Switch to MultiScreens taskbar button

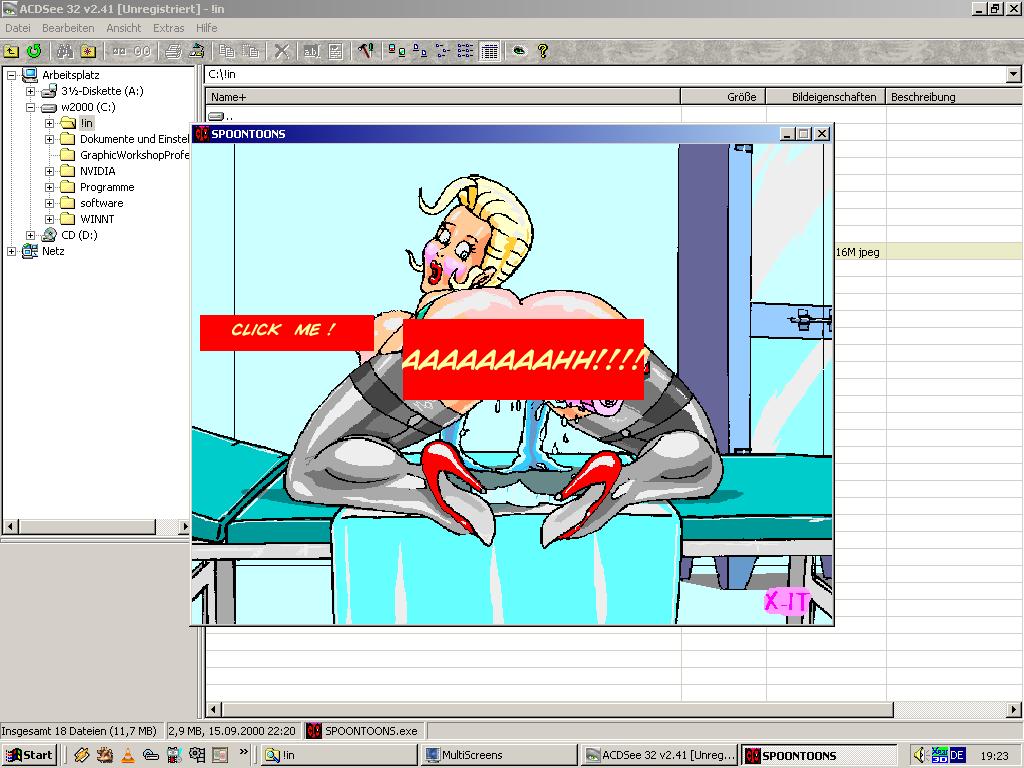tap(499, 755)
